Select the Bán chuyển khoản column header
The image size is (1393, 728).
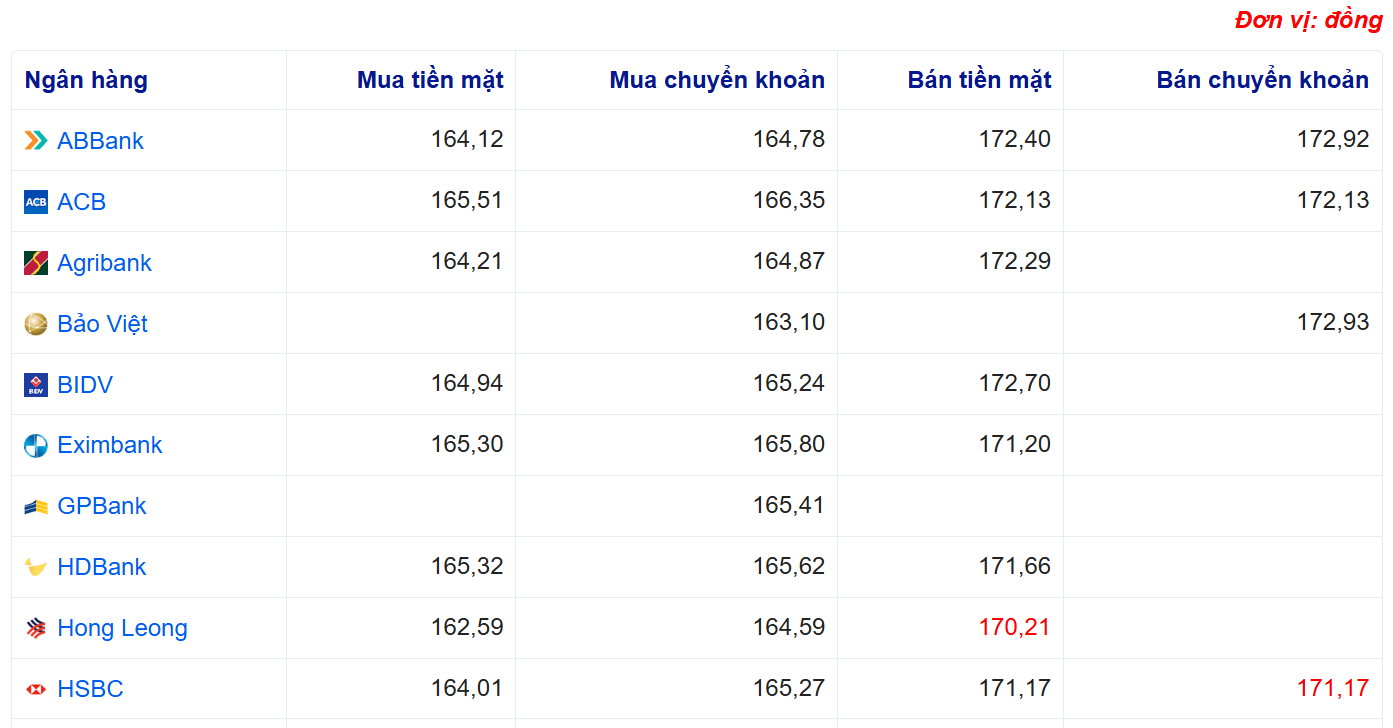1262,80
